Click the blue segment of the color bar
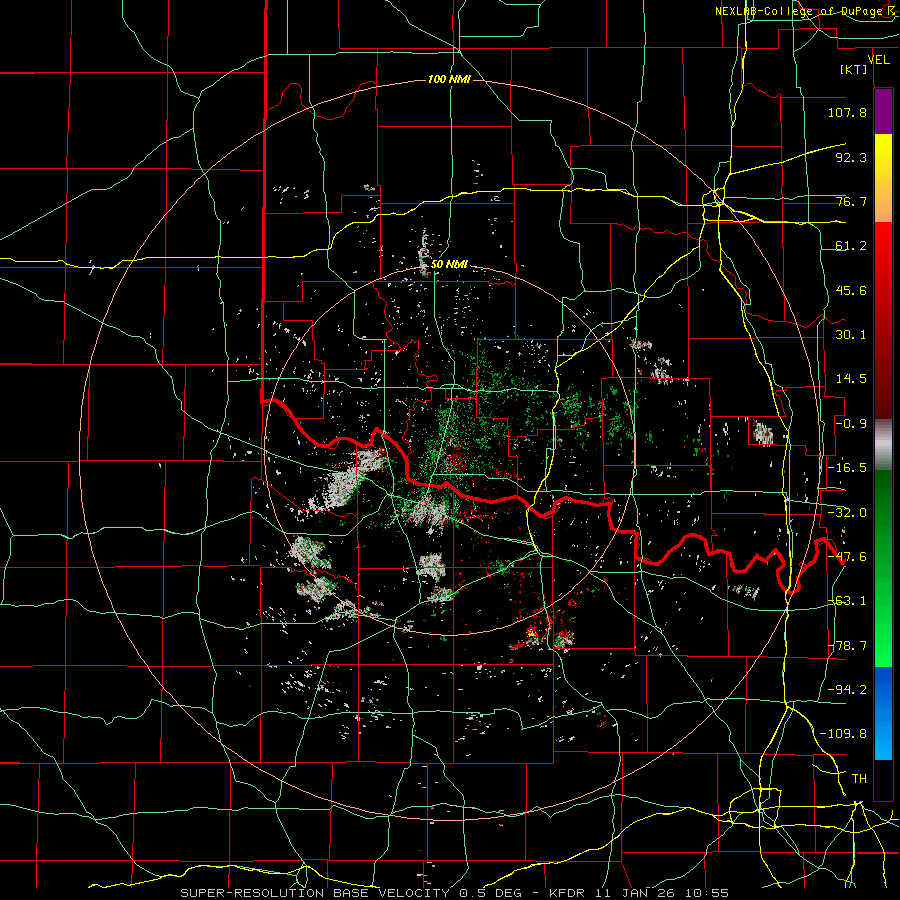Viewport: 900px width, 900px height. pyautogui.click(x=883, y=713)
